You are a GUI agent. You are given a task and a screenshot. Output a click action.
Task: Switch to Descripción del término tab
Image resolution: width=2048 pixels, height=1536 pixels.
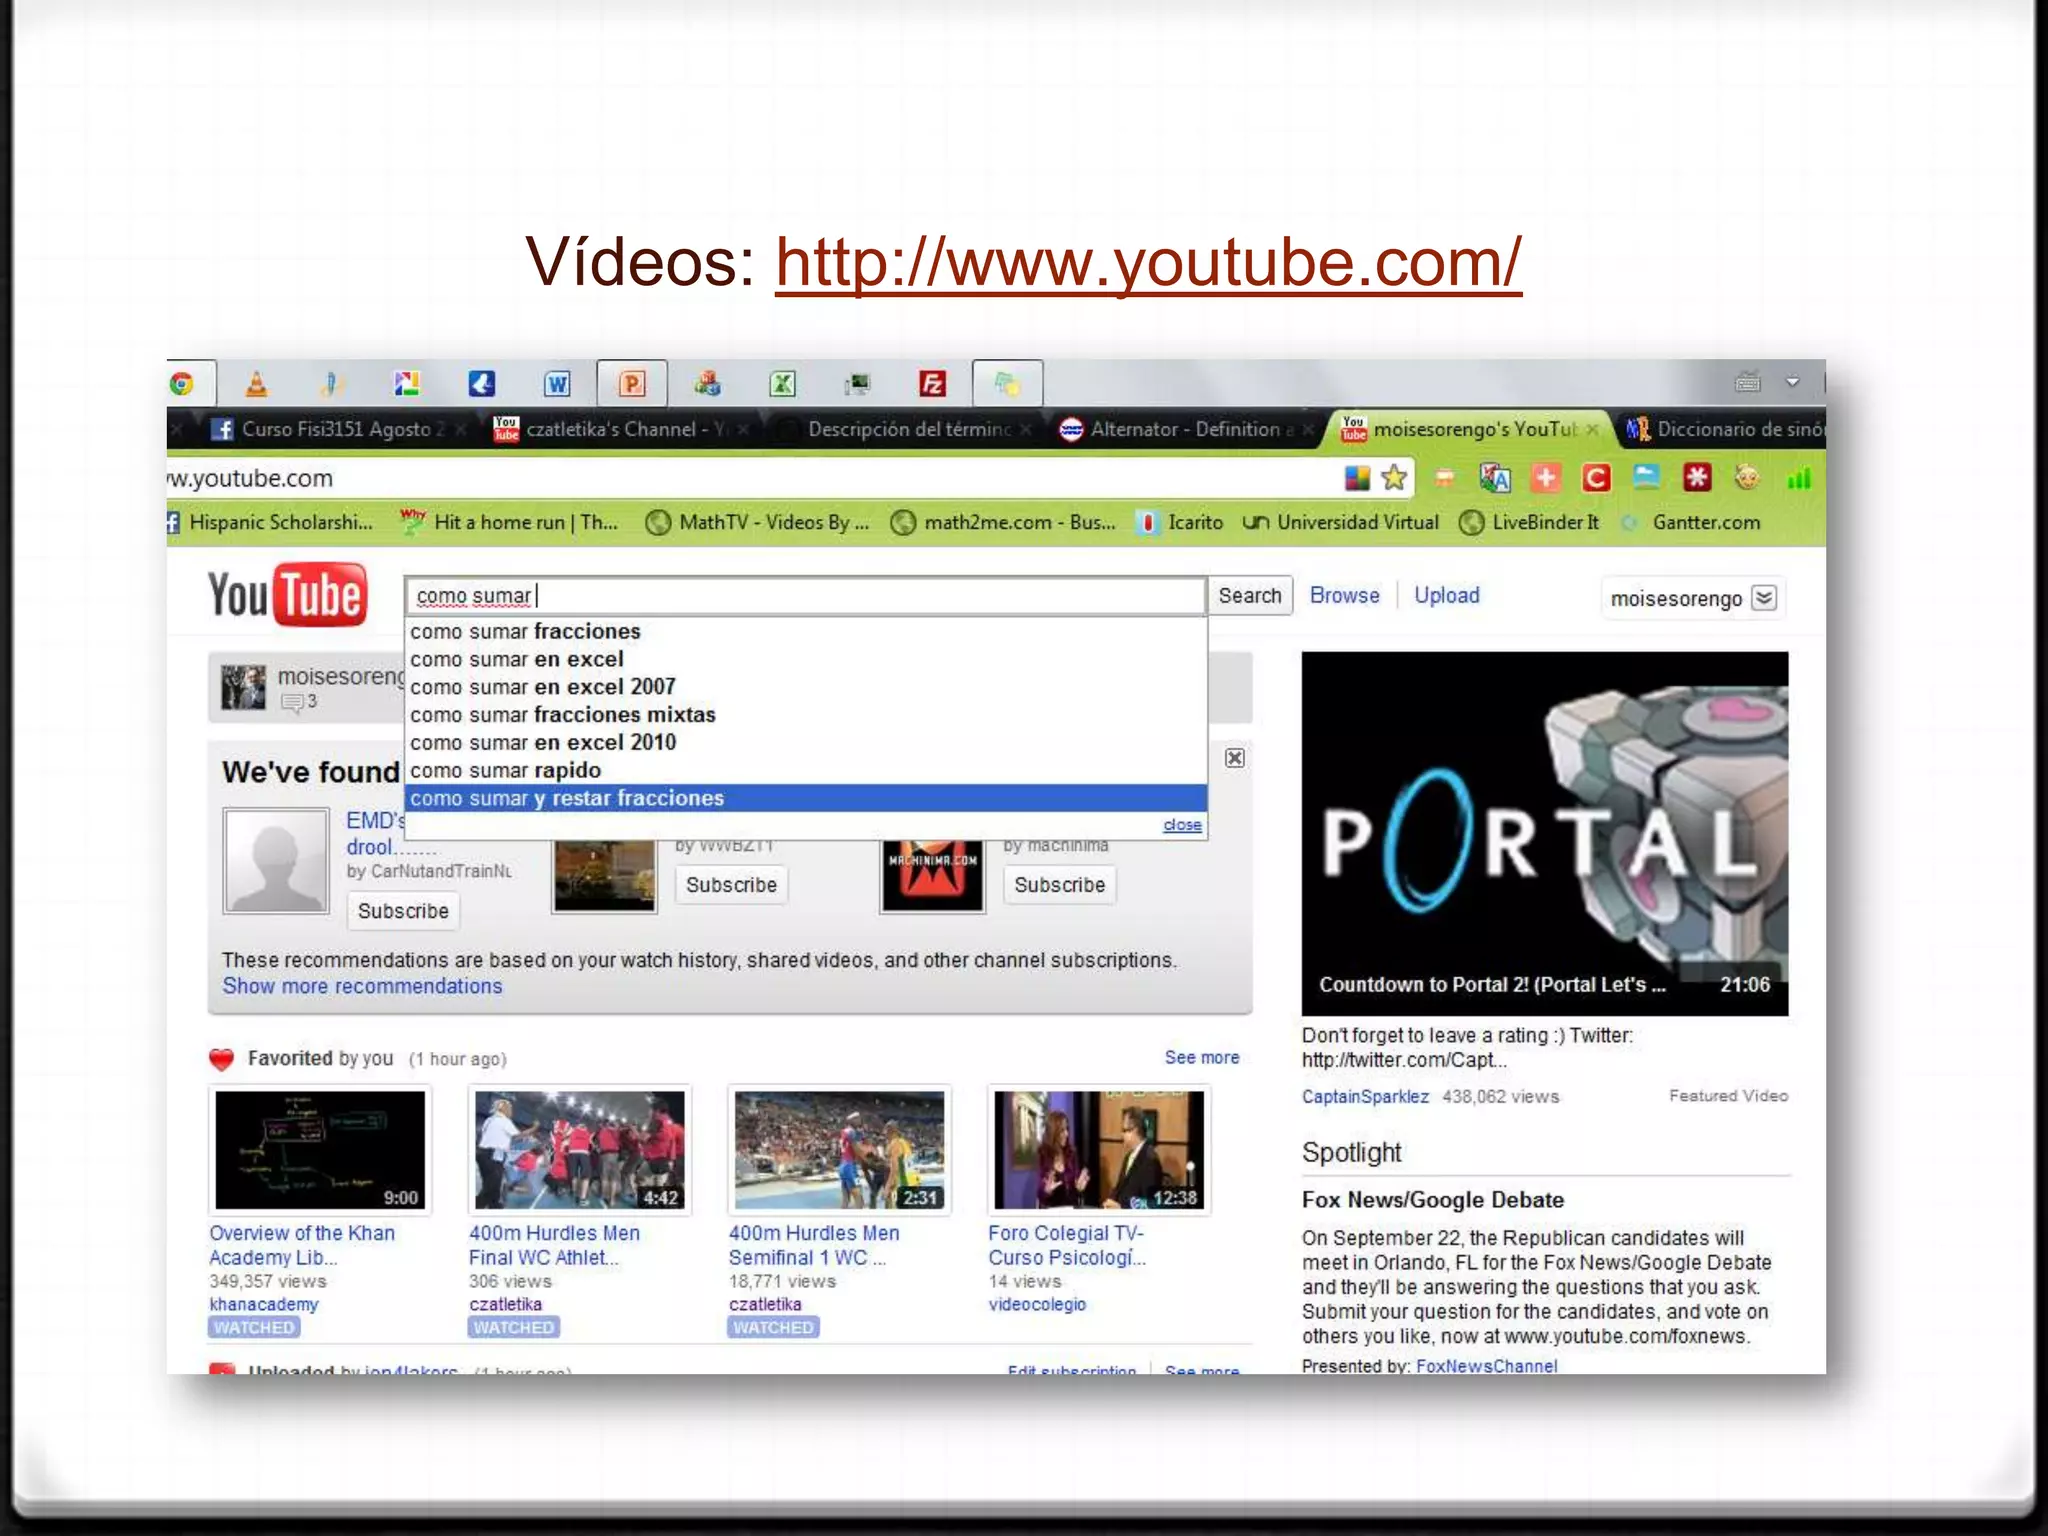pos(907,429)
